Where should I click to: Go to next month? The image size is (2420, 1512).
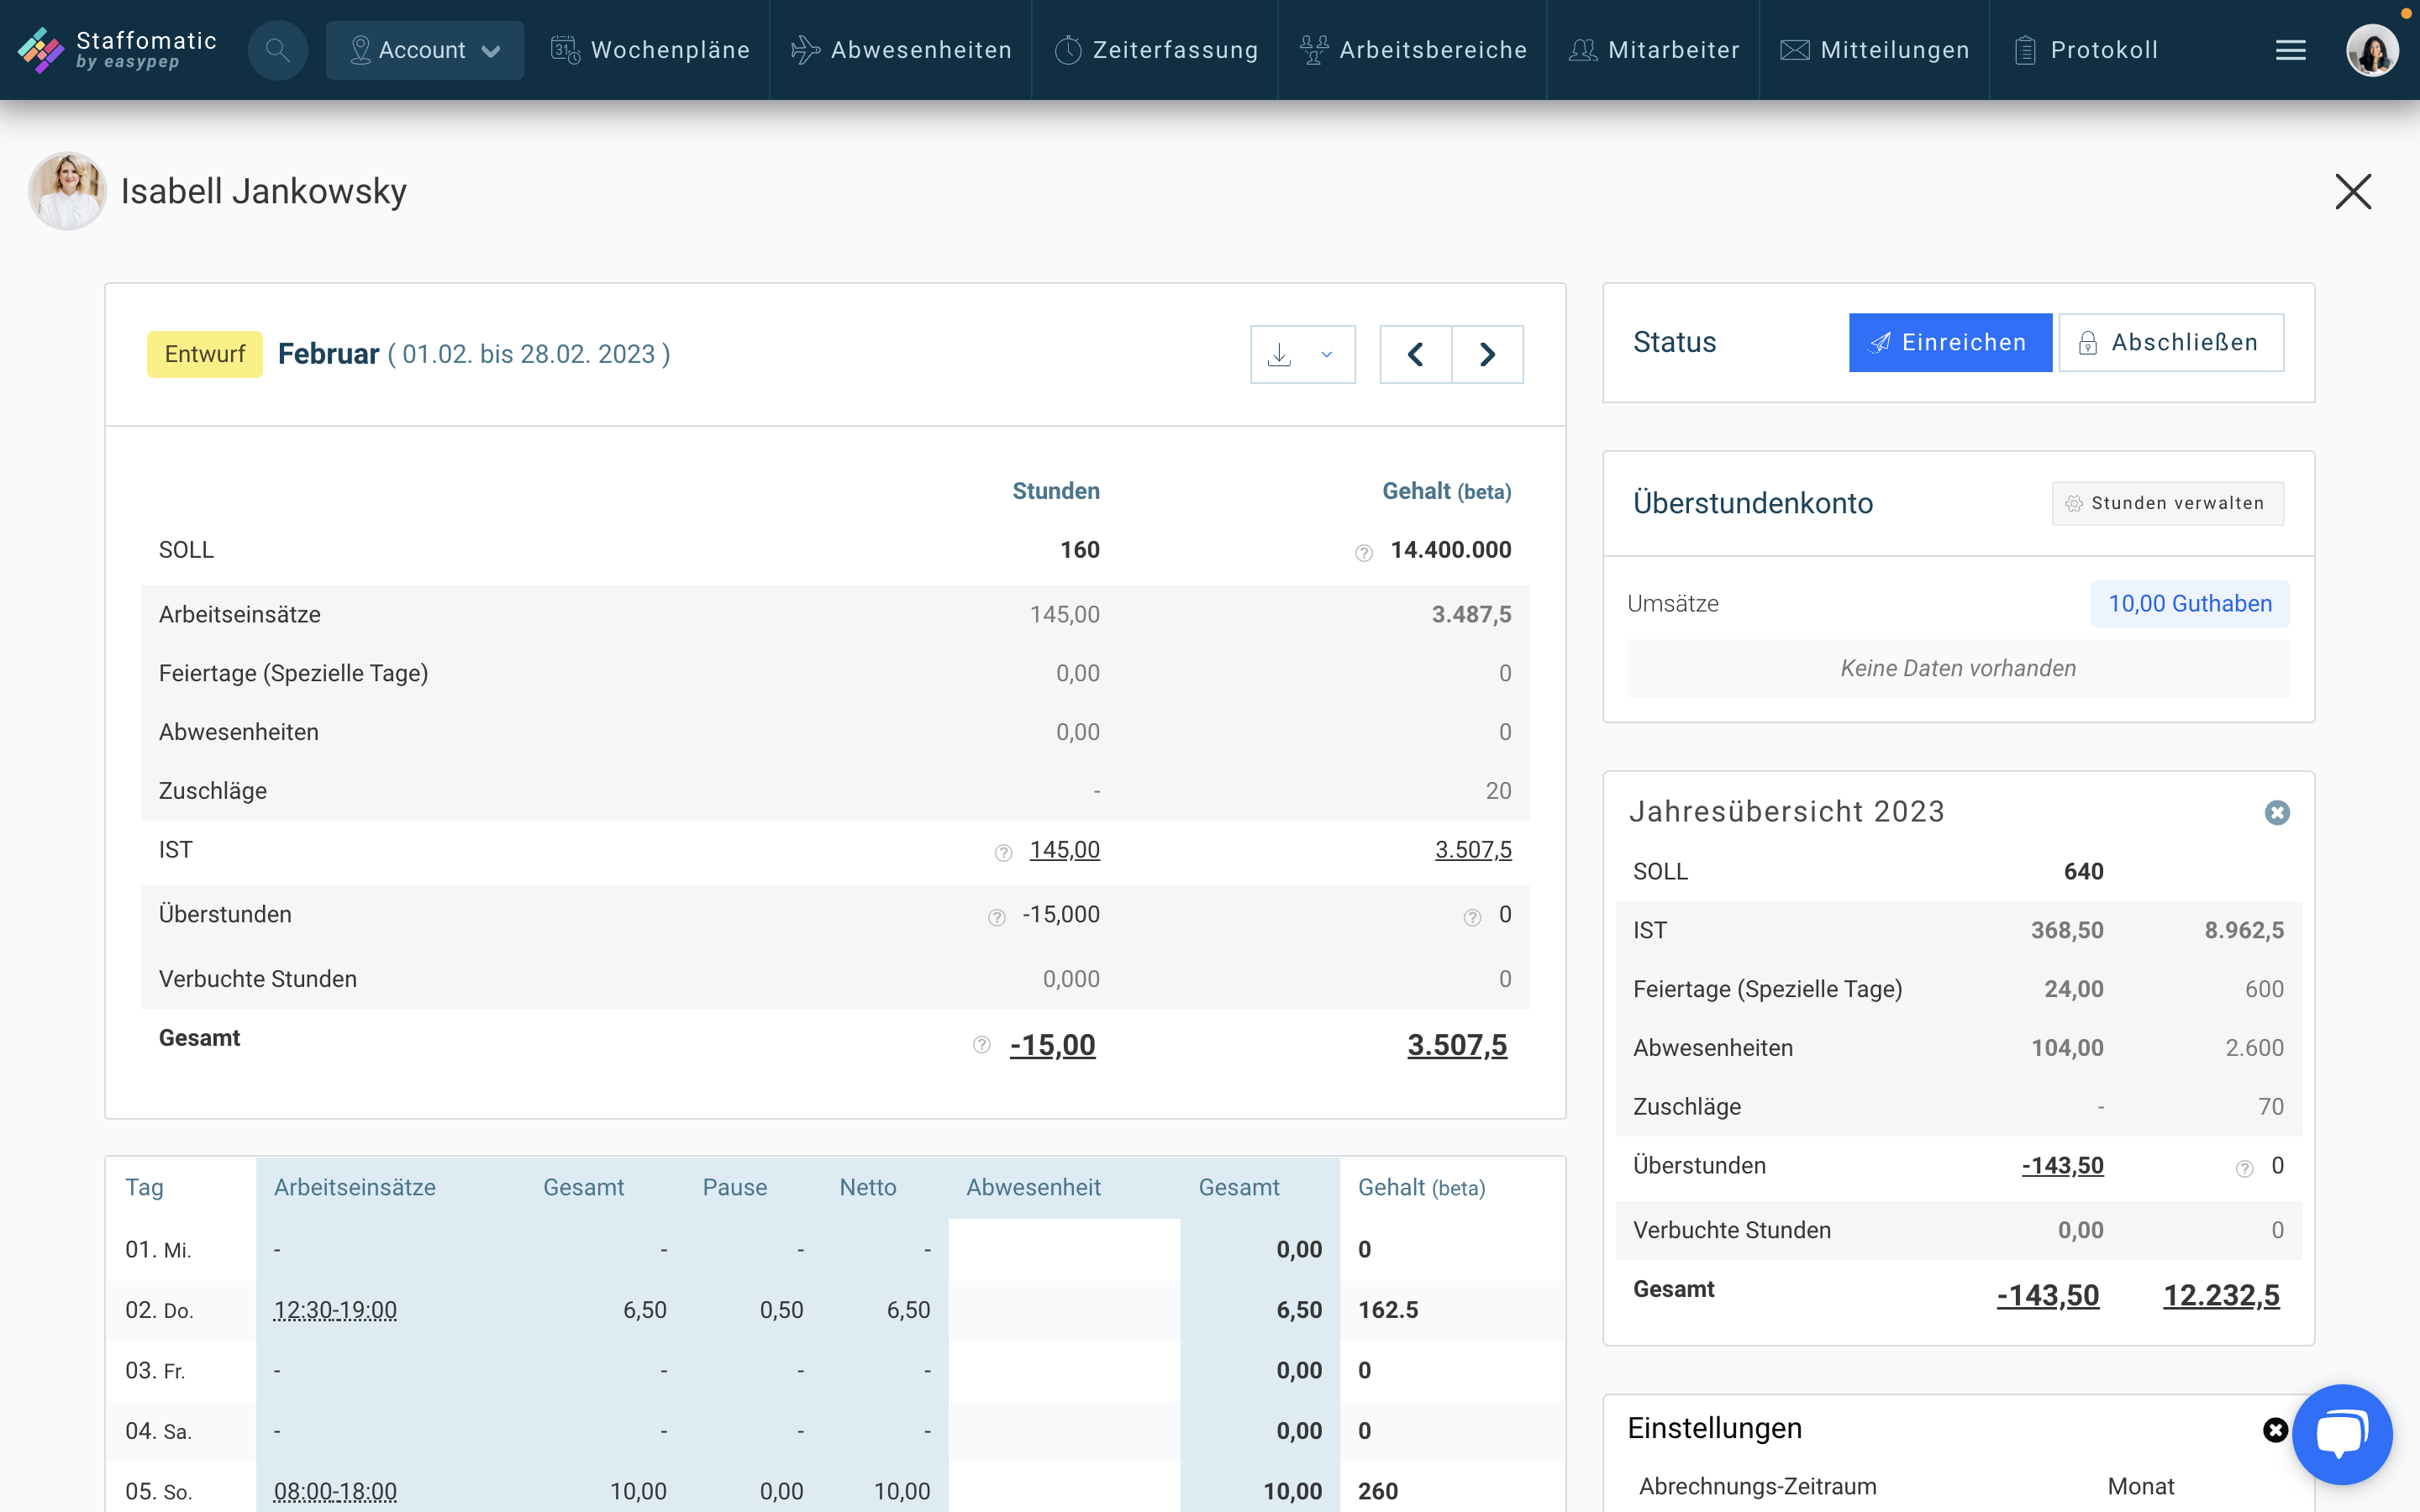pyautogui.click(x=1488, y=354)
